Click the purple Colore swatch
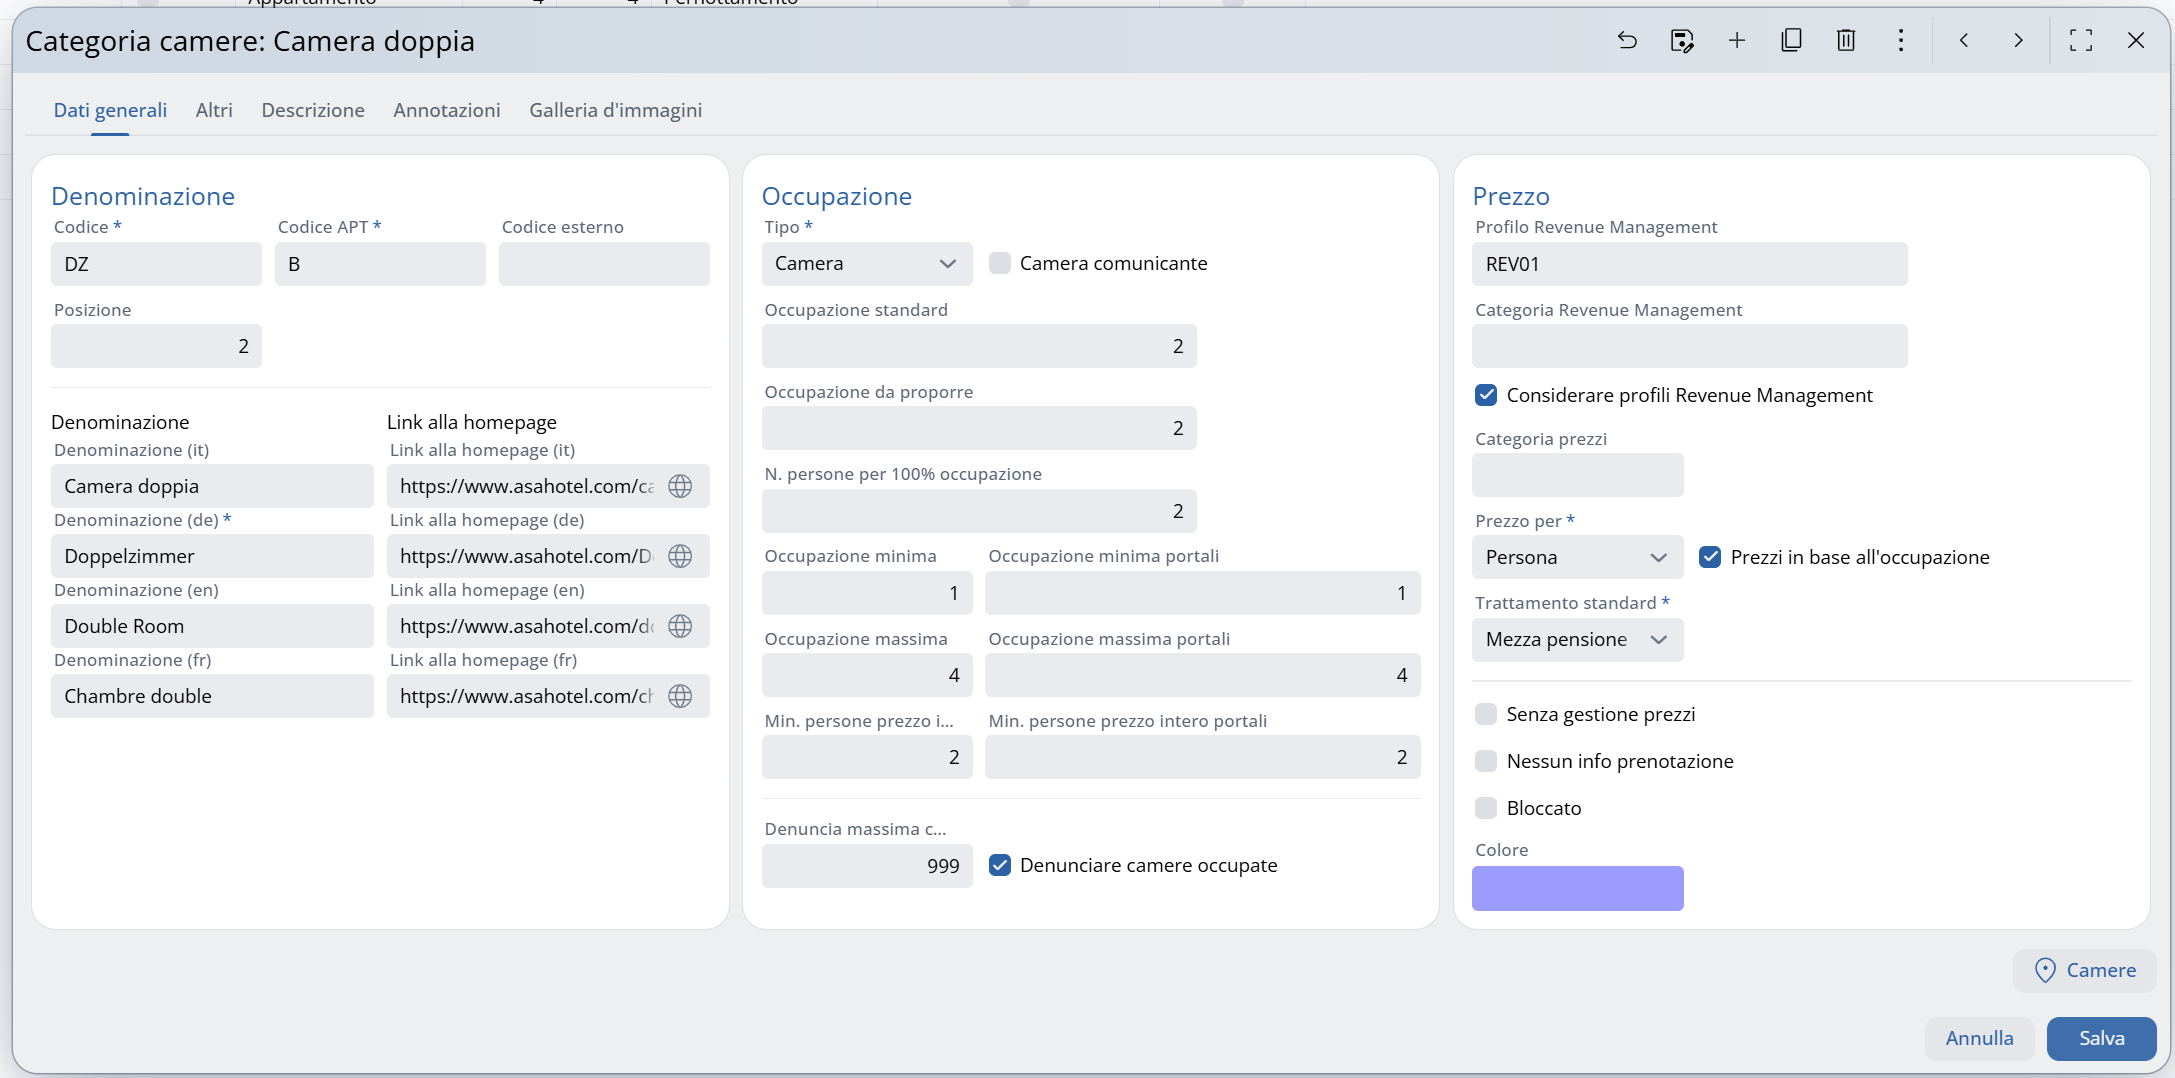Image resolution: width=2175 pixels, height=1078 pixels. pyautogui.click(x=1577, y=888)
